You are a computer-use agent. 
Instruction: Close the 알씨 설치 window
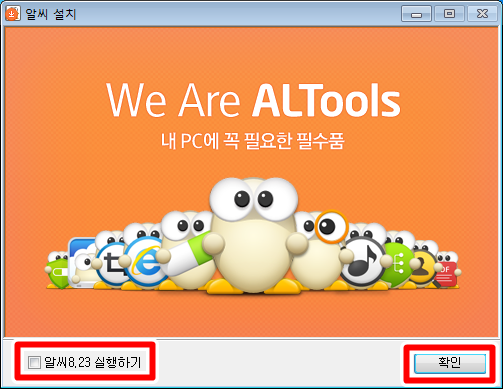(x=482, y=14)
